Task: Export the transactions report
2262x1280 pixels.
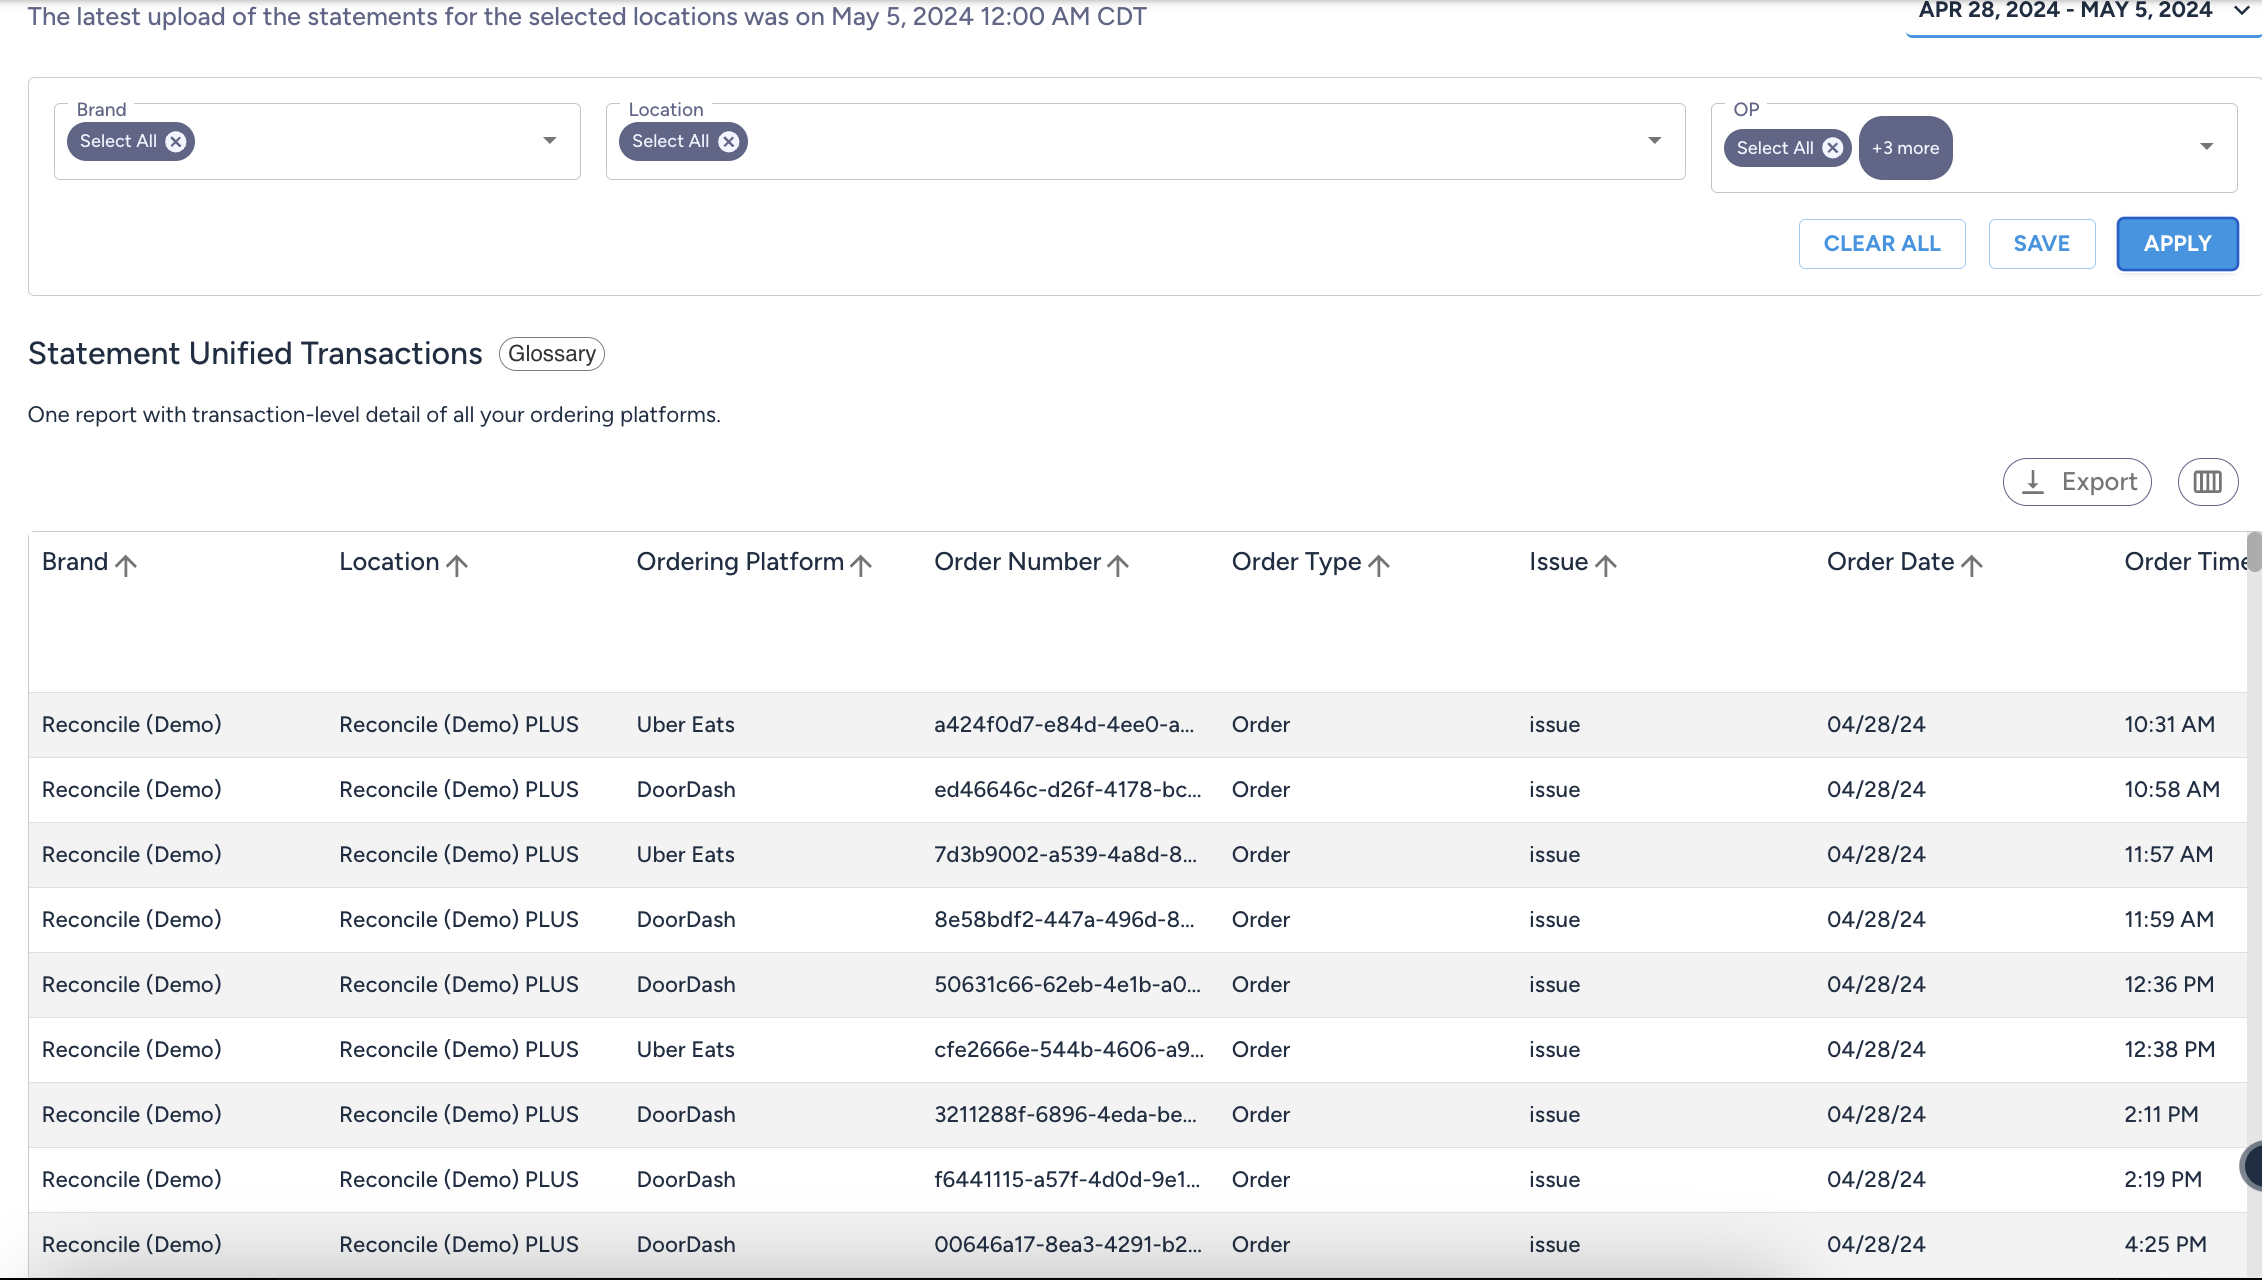Action: click(2077, 482)
